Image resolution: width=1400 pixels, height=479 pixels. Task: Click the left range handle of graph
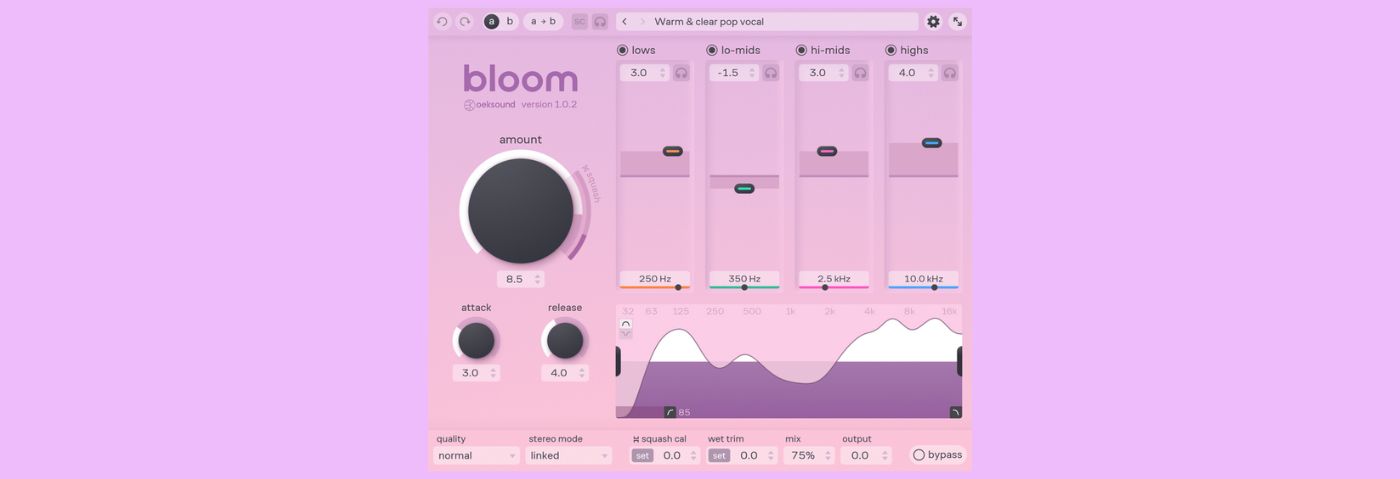[x=618, y=361]
